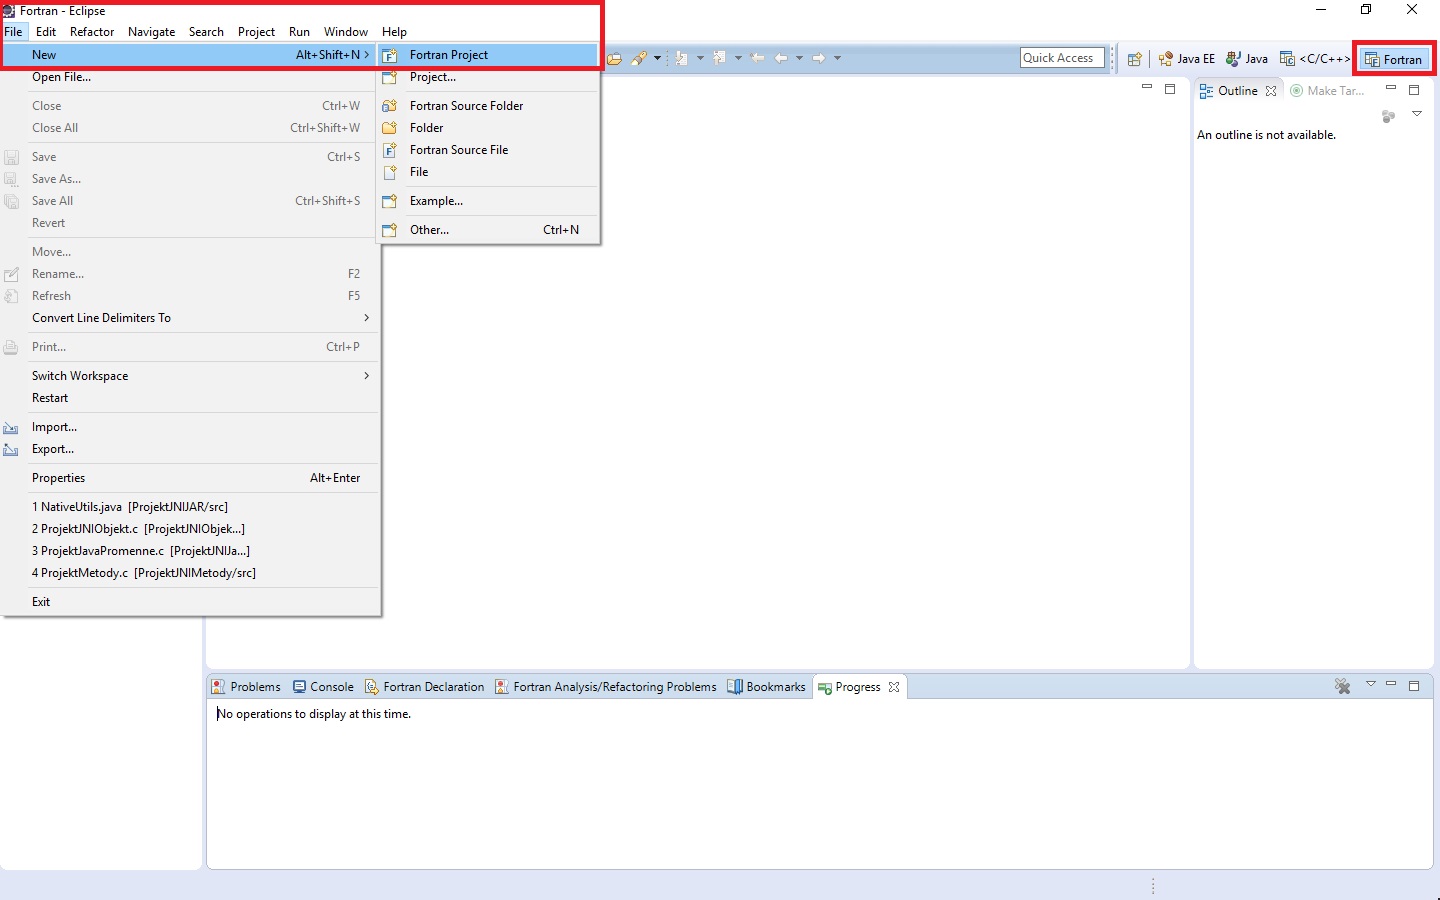1440x900 pixels.
Task: Choose Example... from the New submenu
Action: click(488, 201)
